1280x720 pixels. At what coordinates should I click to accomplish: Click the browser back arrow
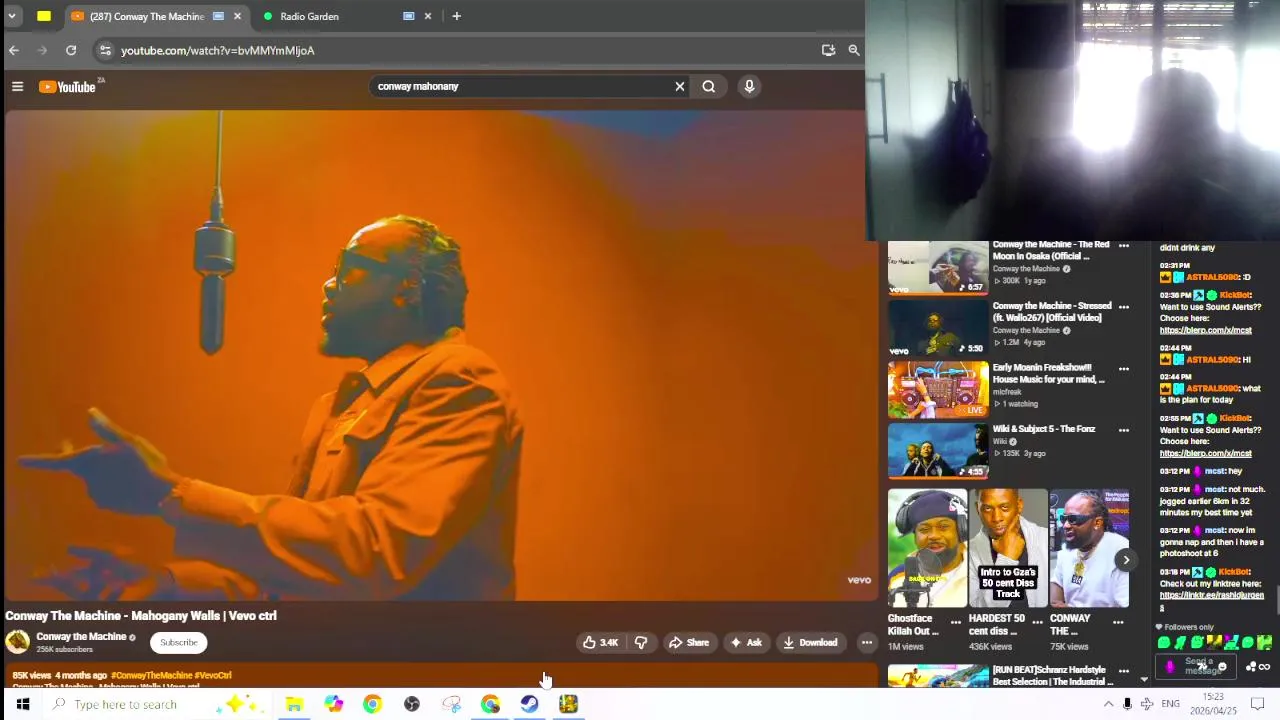(14, 50)
